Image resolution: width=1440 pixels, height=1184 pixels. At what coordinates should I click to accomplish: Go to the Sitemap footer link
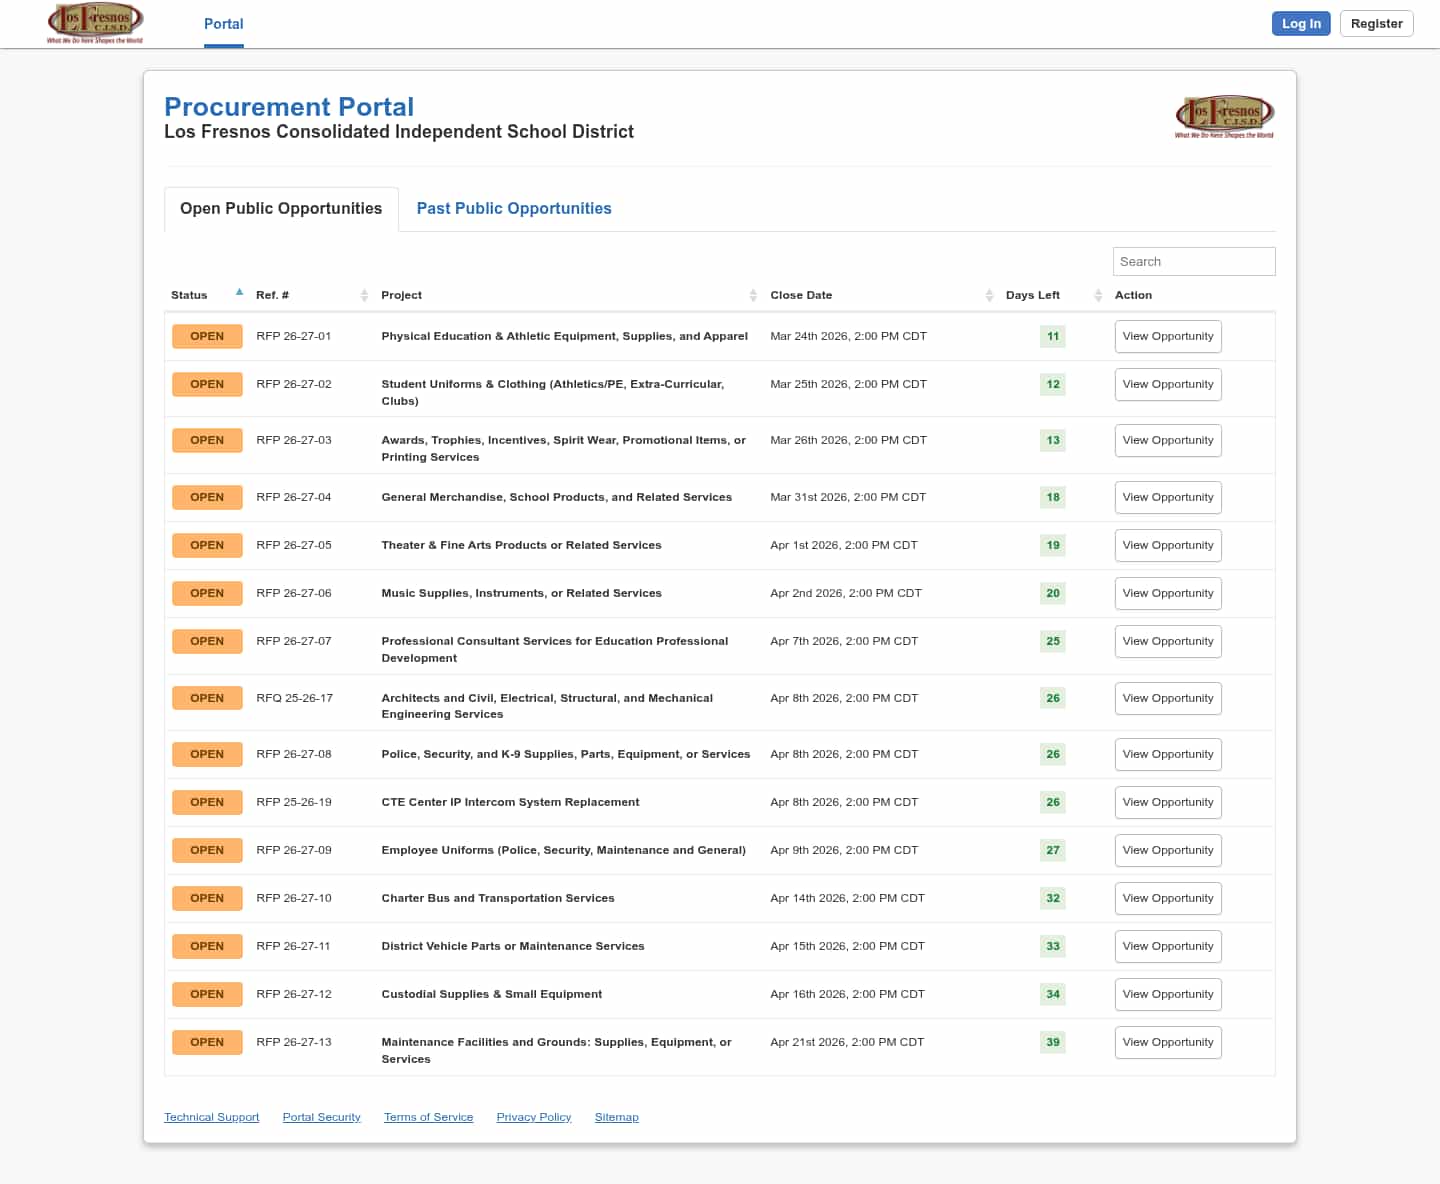[x=616, y=1117]
